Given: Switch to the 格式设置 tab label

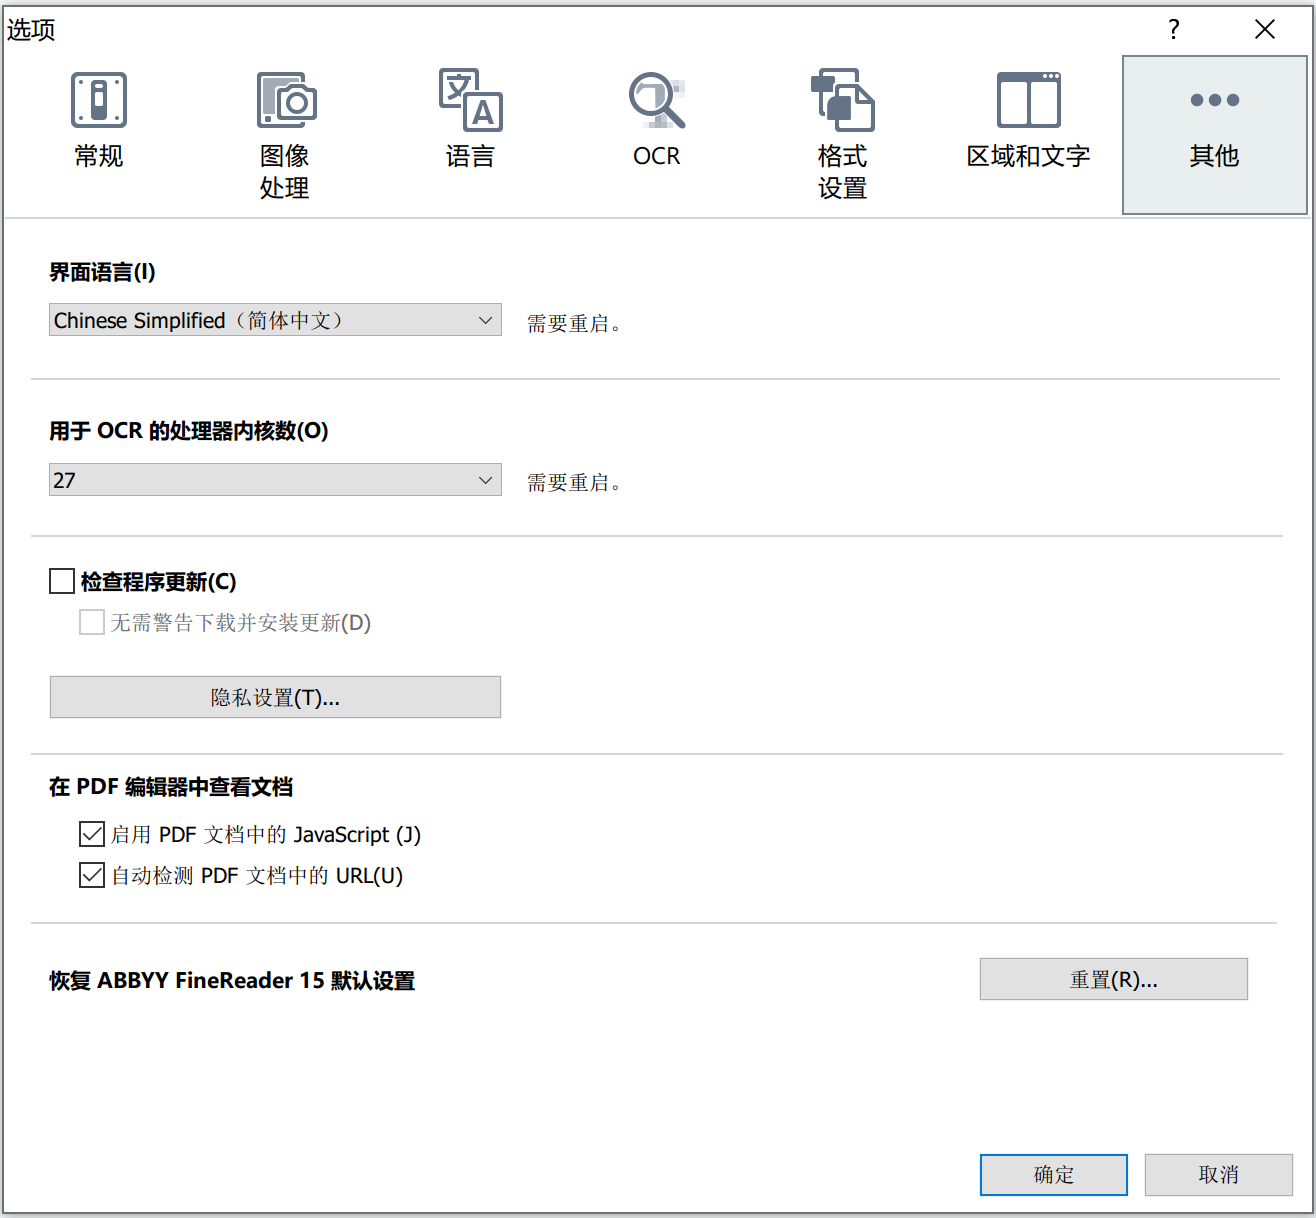Looking at the screenshot, I should [x=842, y=172].
